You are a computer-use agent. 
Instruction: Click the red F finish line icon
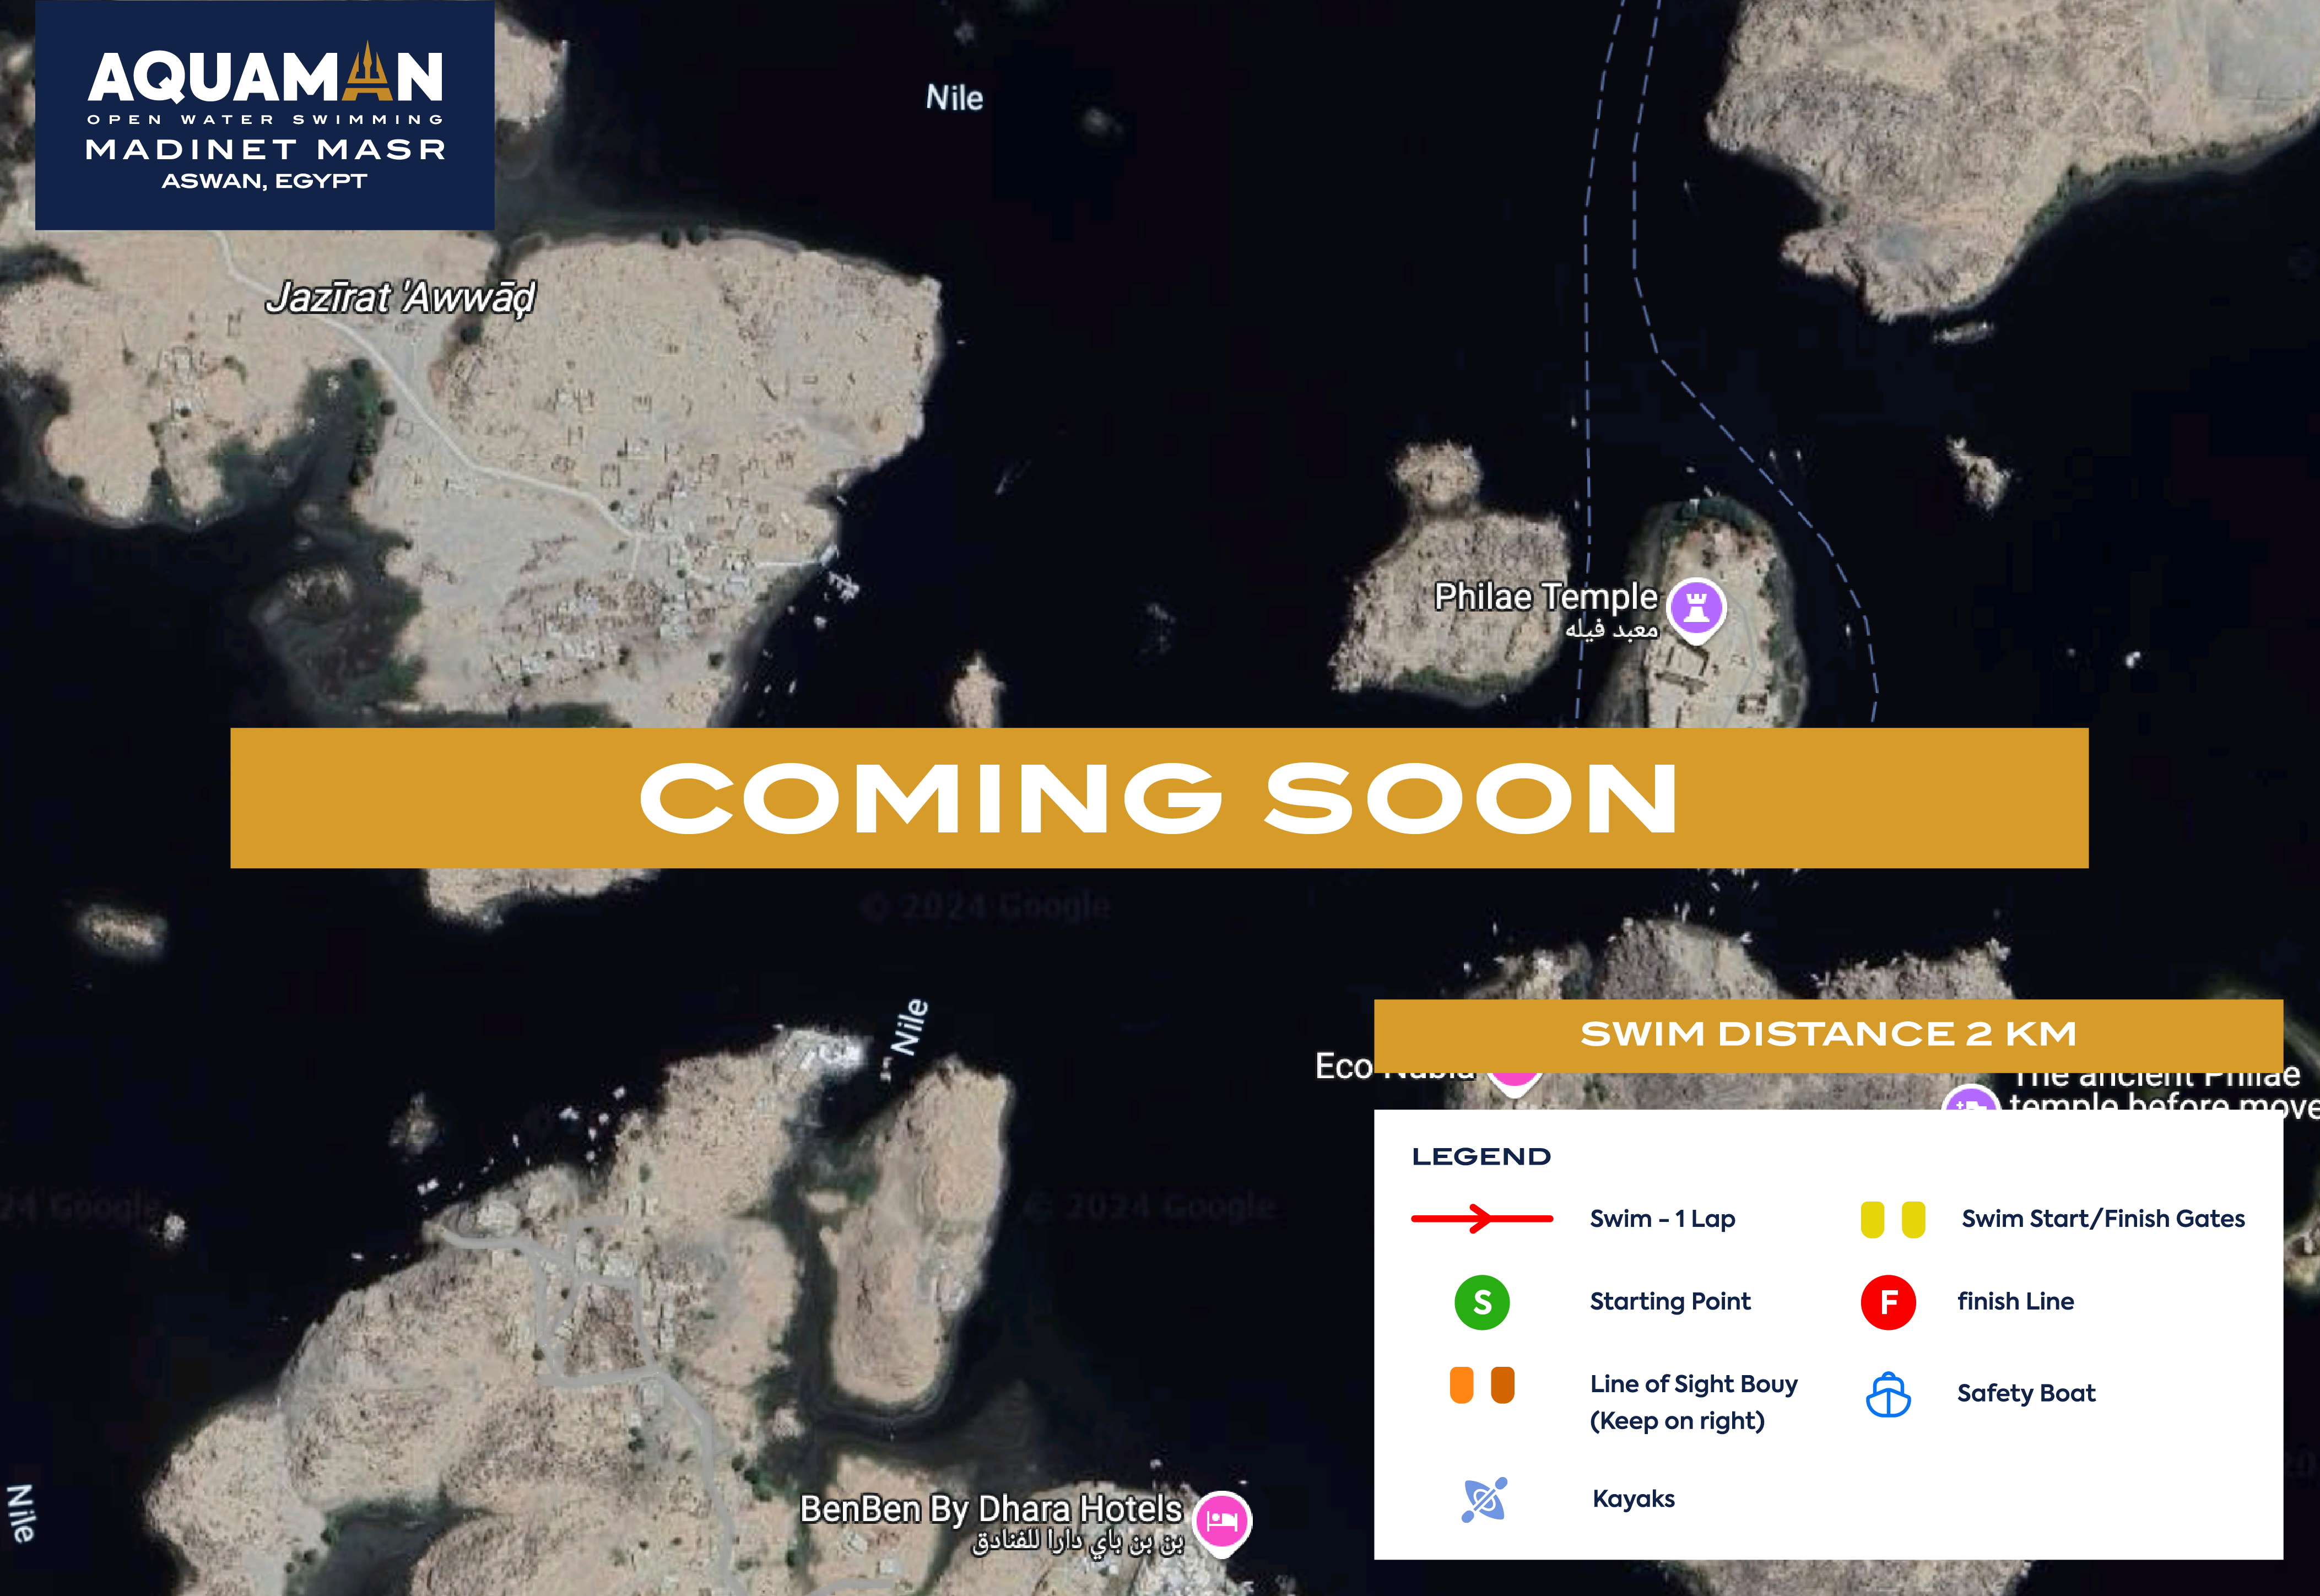(1888, 1302)
